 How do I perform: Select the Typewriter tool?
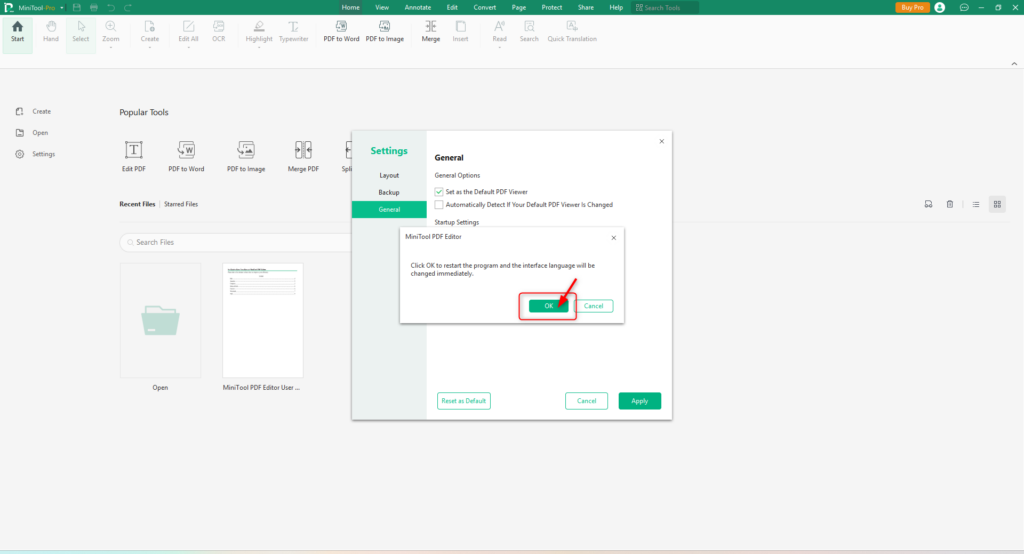[293, 31]
